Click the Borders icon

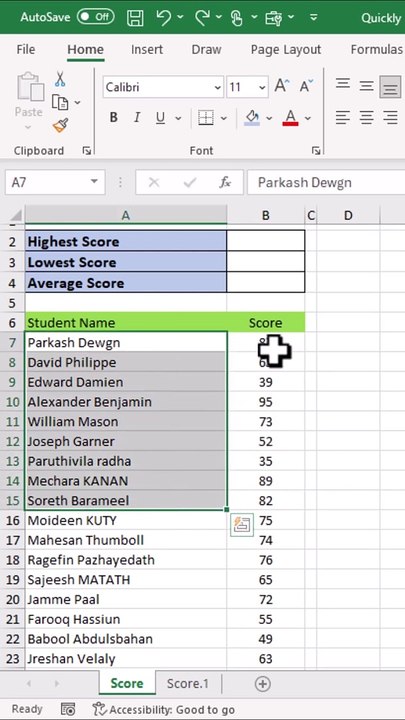[206, 118]
